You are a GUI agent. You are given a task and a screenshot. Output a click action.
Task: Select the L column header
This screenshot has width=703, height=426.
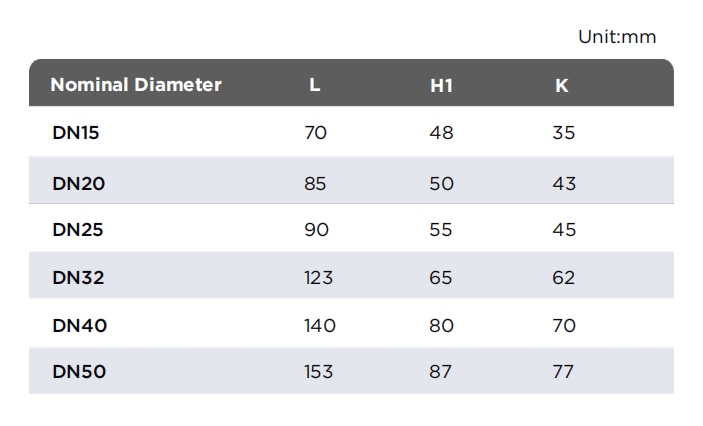tap(315, 85)
